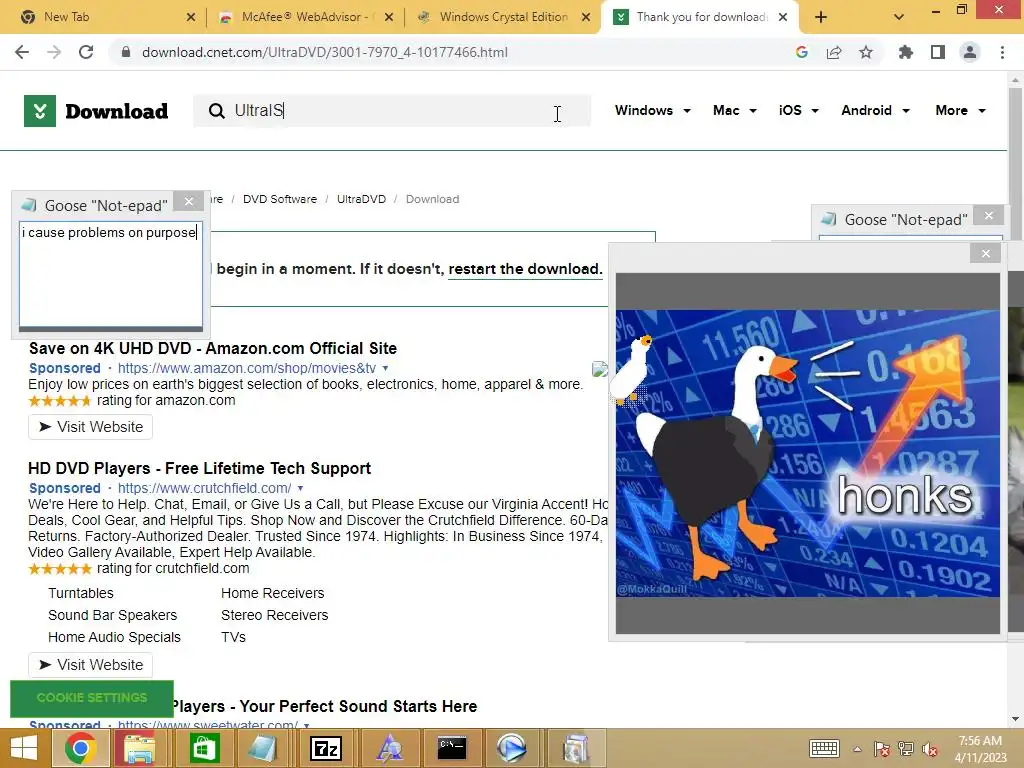Image resolution: width=1024 pixels, height=768 pixels.
Task: Open HD DVD Players ad title
Action: [x=199, y=468]
